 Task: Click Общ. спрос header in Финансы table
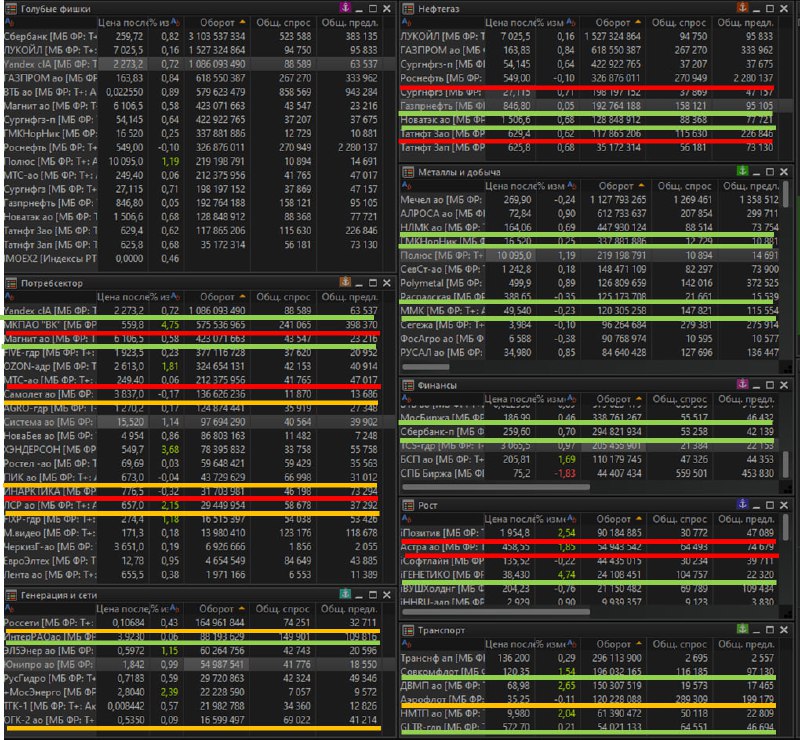click(x=680, y=399)
